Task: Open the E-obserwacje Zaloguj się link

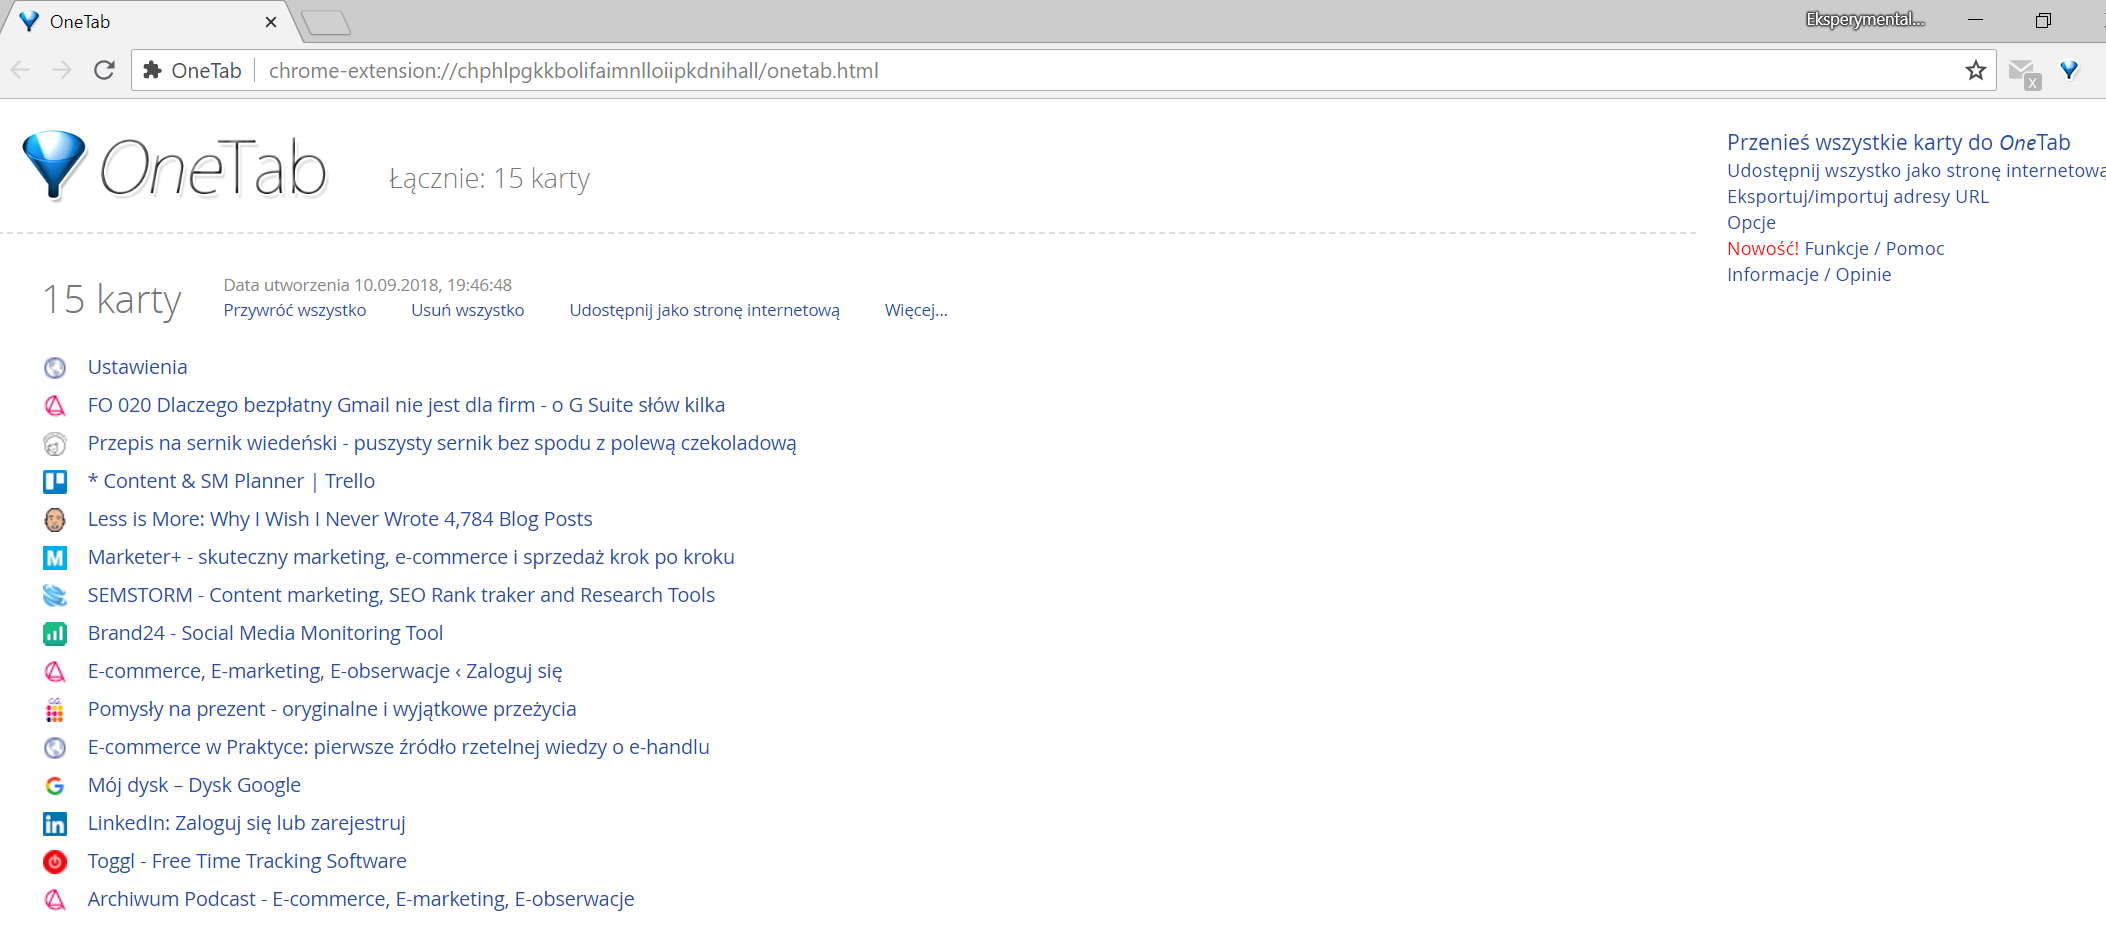Action: click(325, 671)
